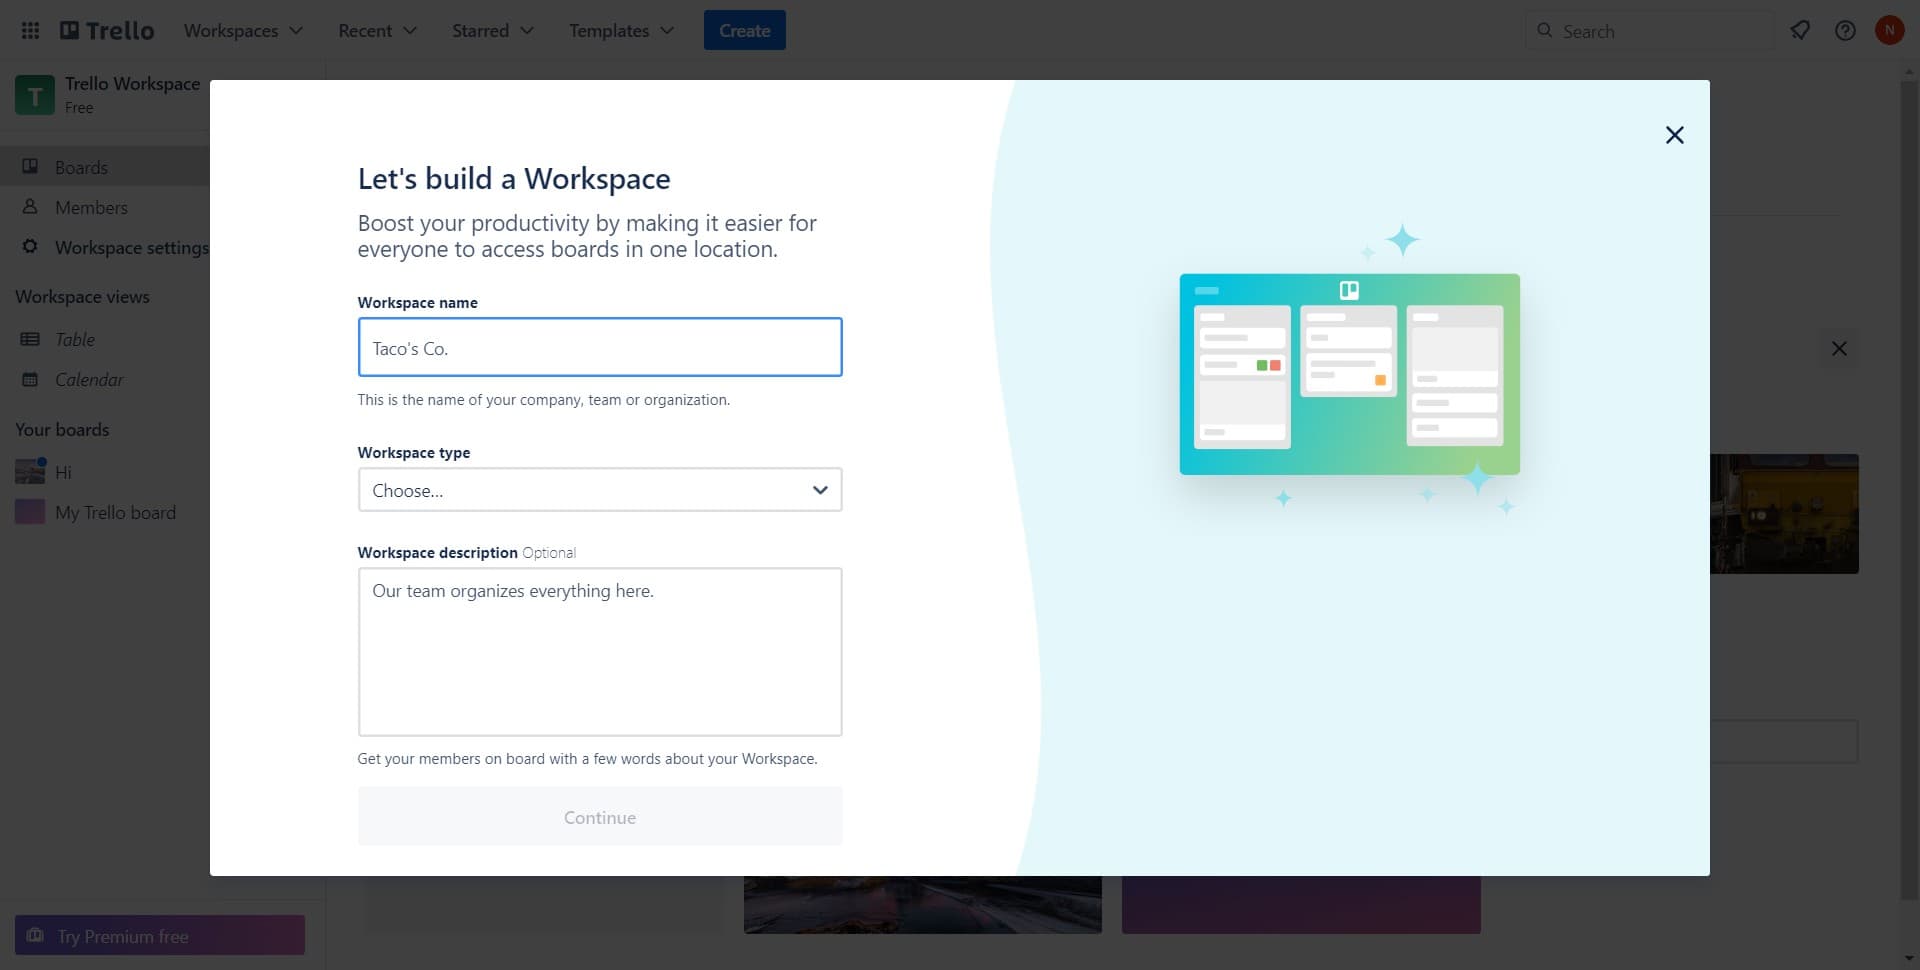Select the Boards sidebar icon

[30, 166]
